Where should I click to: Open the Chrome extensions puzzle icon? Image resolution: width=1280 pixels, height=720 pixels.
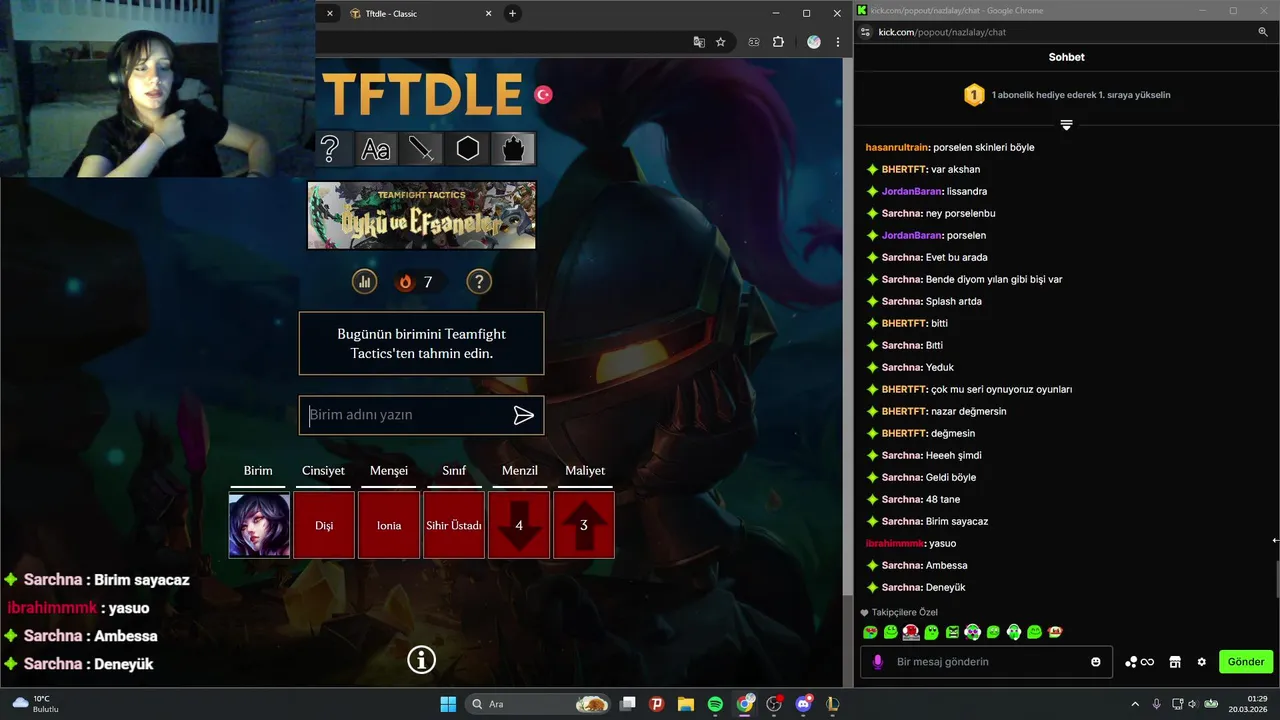tap(779, 42)
